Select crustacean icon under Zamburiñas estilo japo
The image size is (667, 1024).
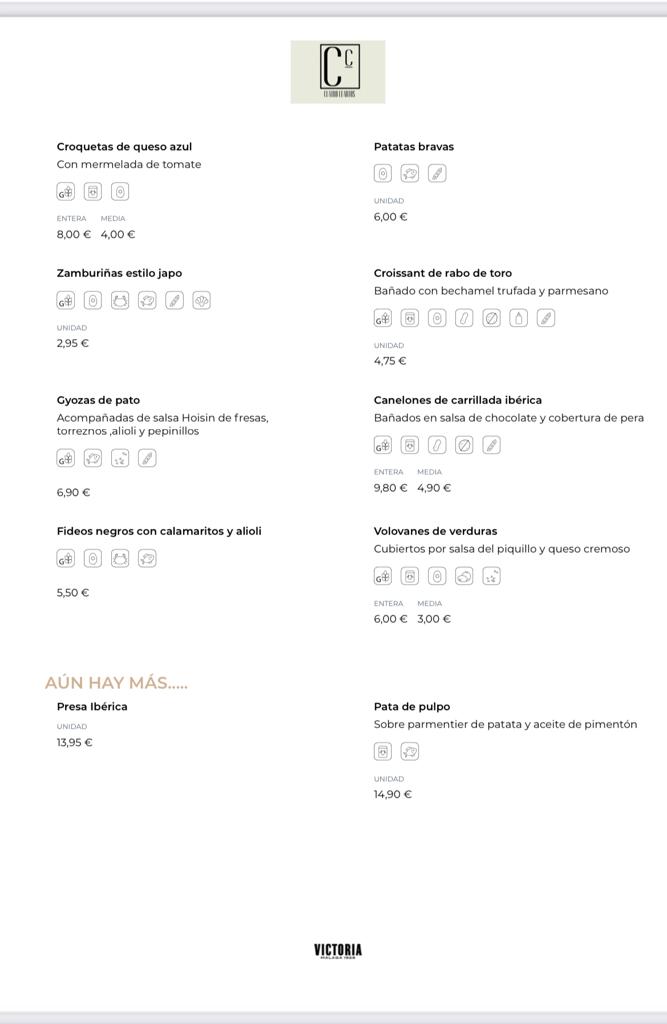[120, 300]
